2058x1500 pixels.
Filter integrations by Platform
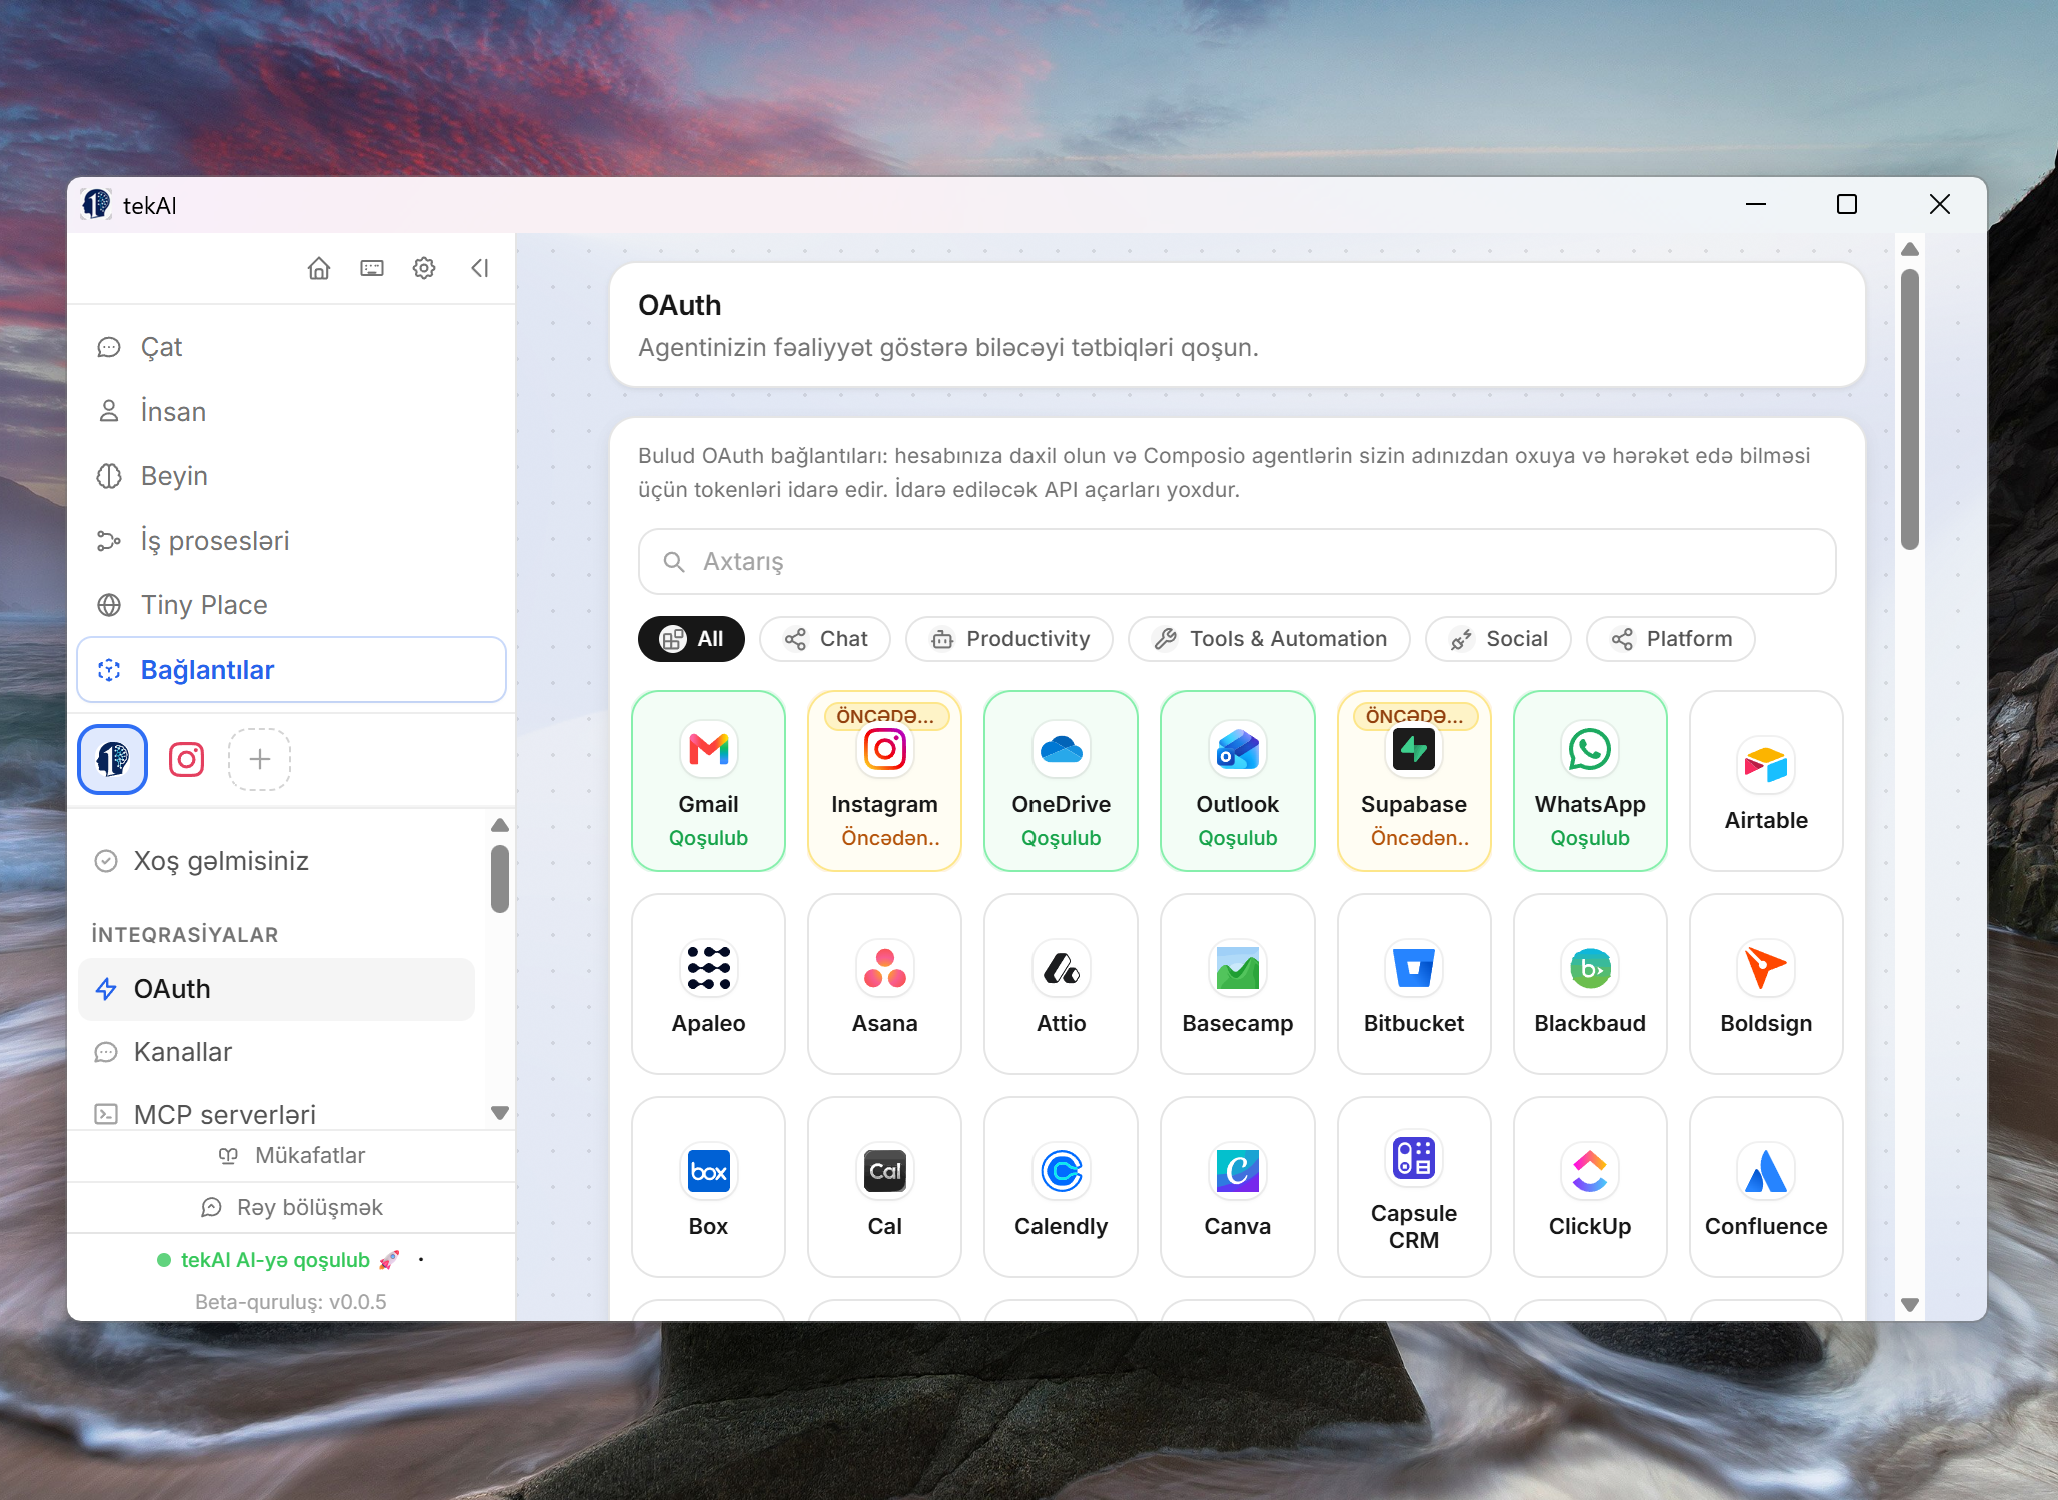click(x=1671, y=639)
